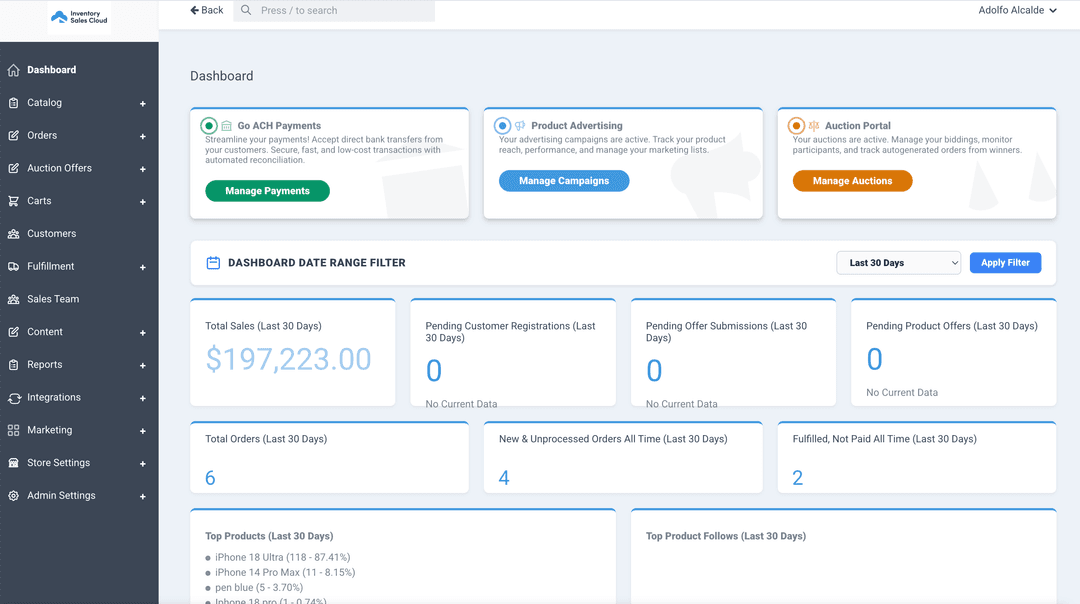The height and width of the screenshot is (604, 1080).
Task: Click the Admin Settings gear icon
Action: [13, 496]
